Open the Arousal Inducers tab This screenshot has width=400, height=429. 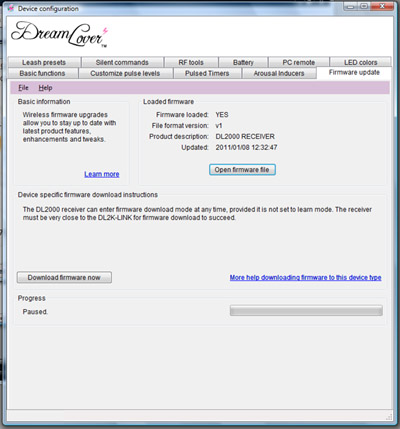coord(279,73)
